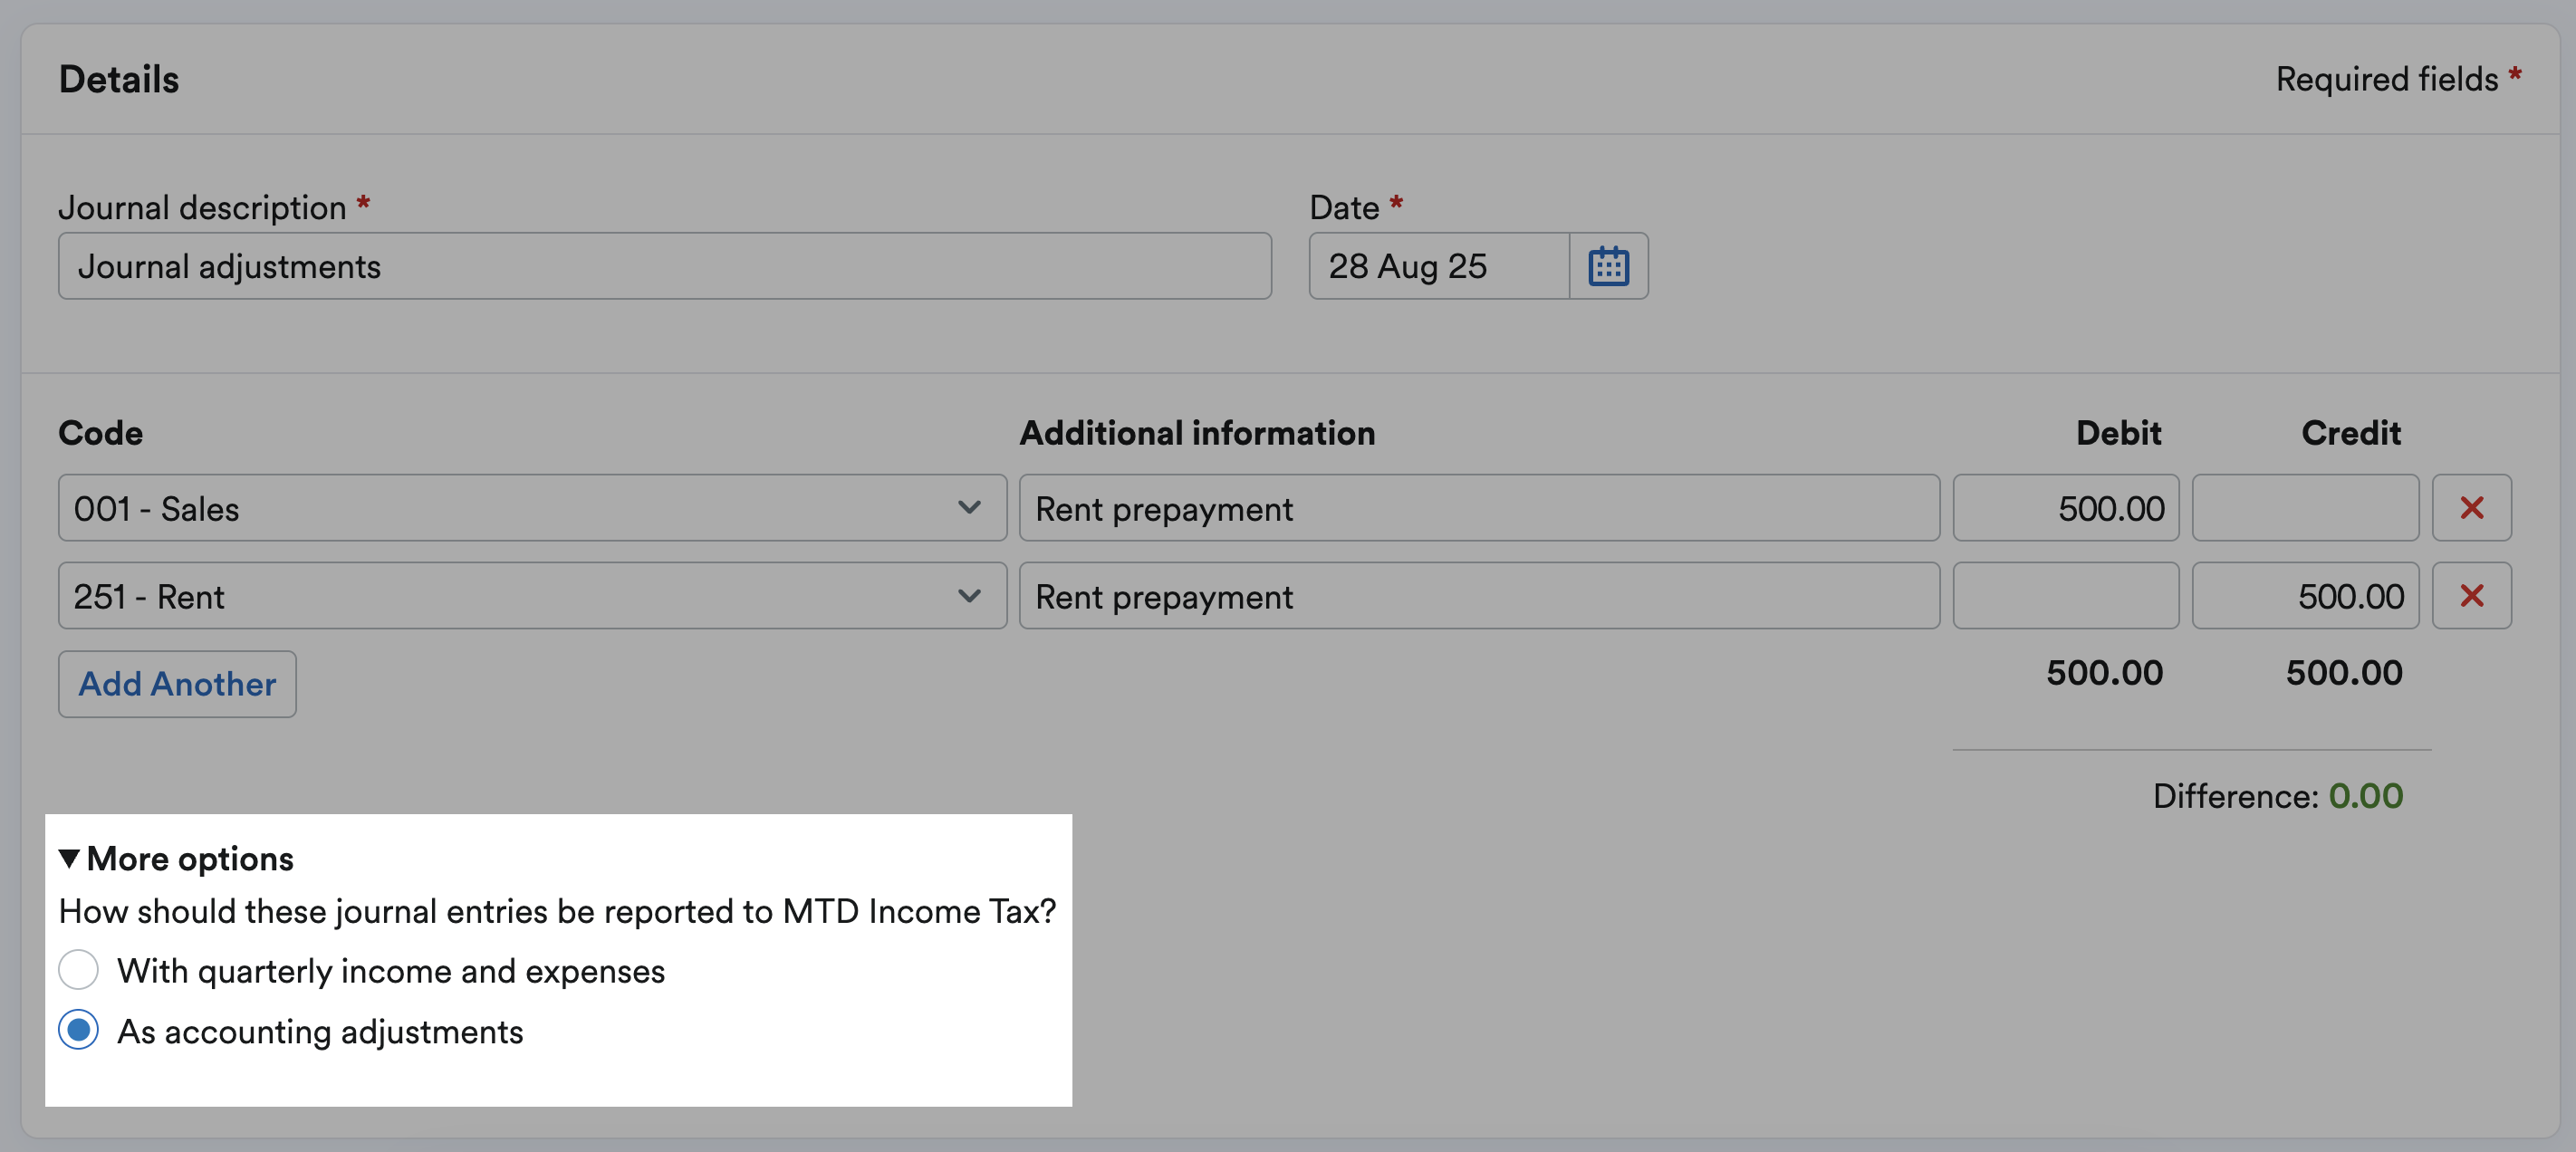Click empty Debit field on Rent line
Image resolution: width=2576 pixels, height=1152 pixels.
(x=2066, y=596)
